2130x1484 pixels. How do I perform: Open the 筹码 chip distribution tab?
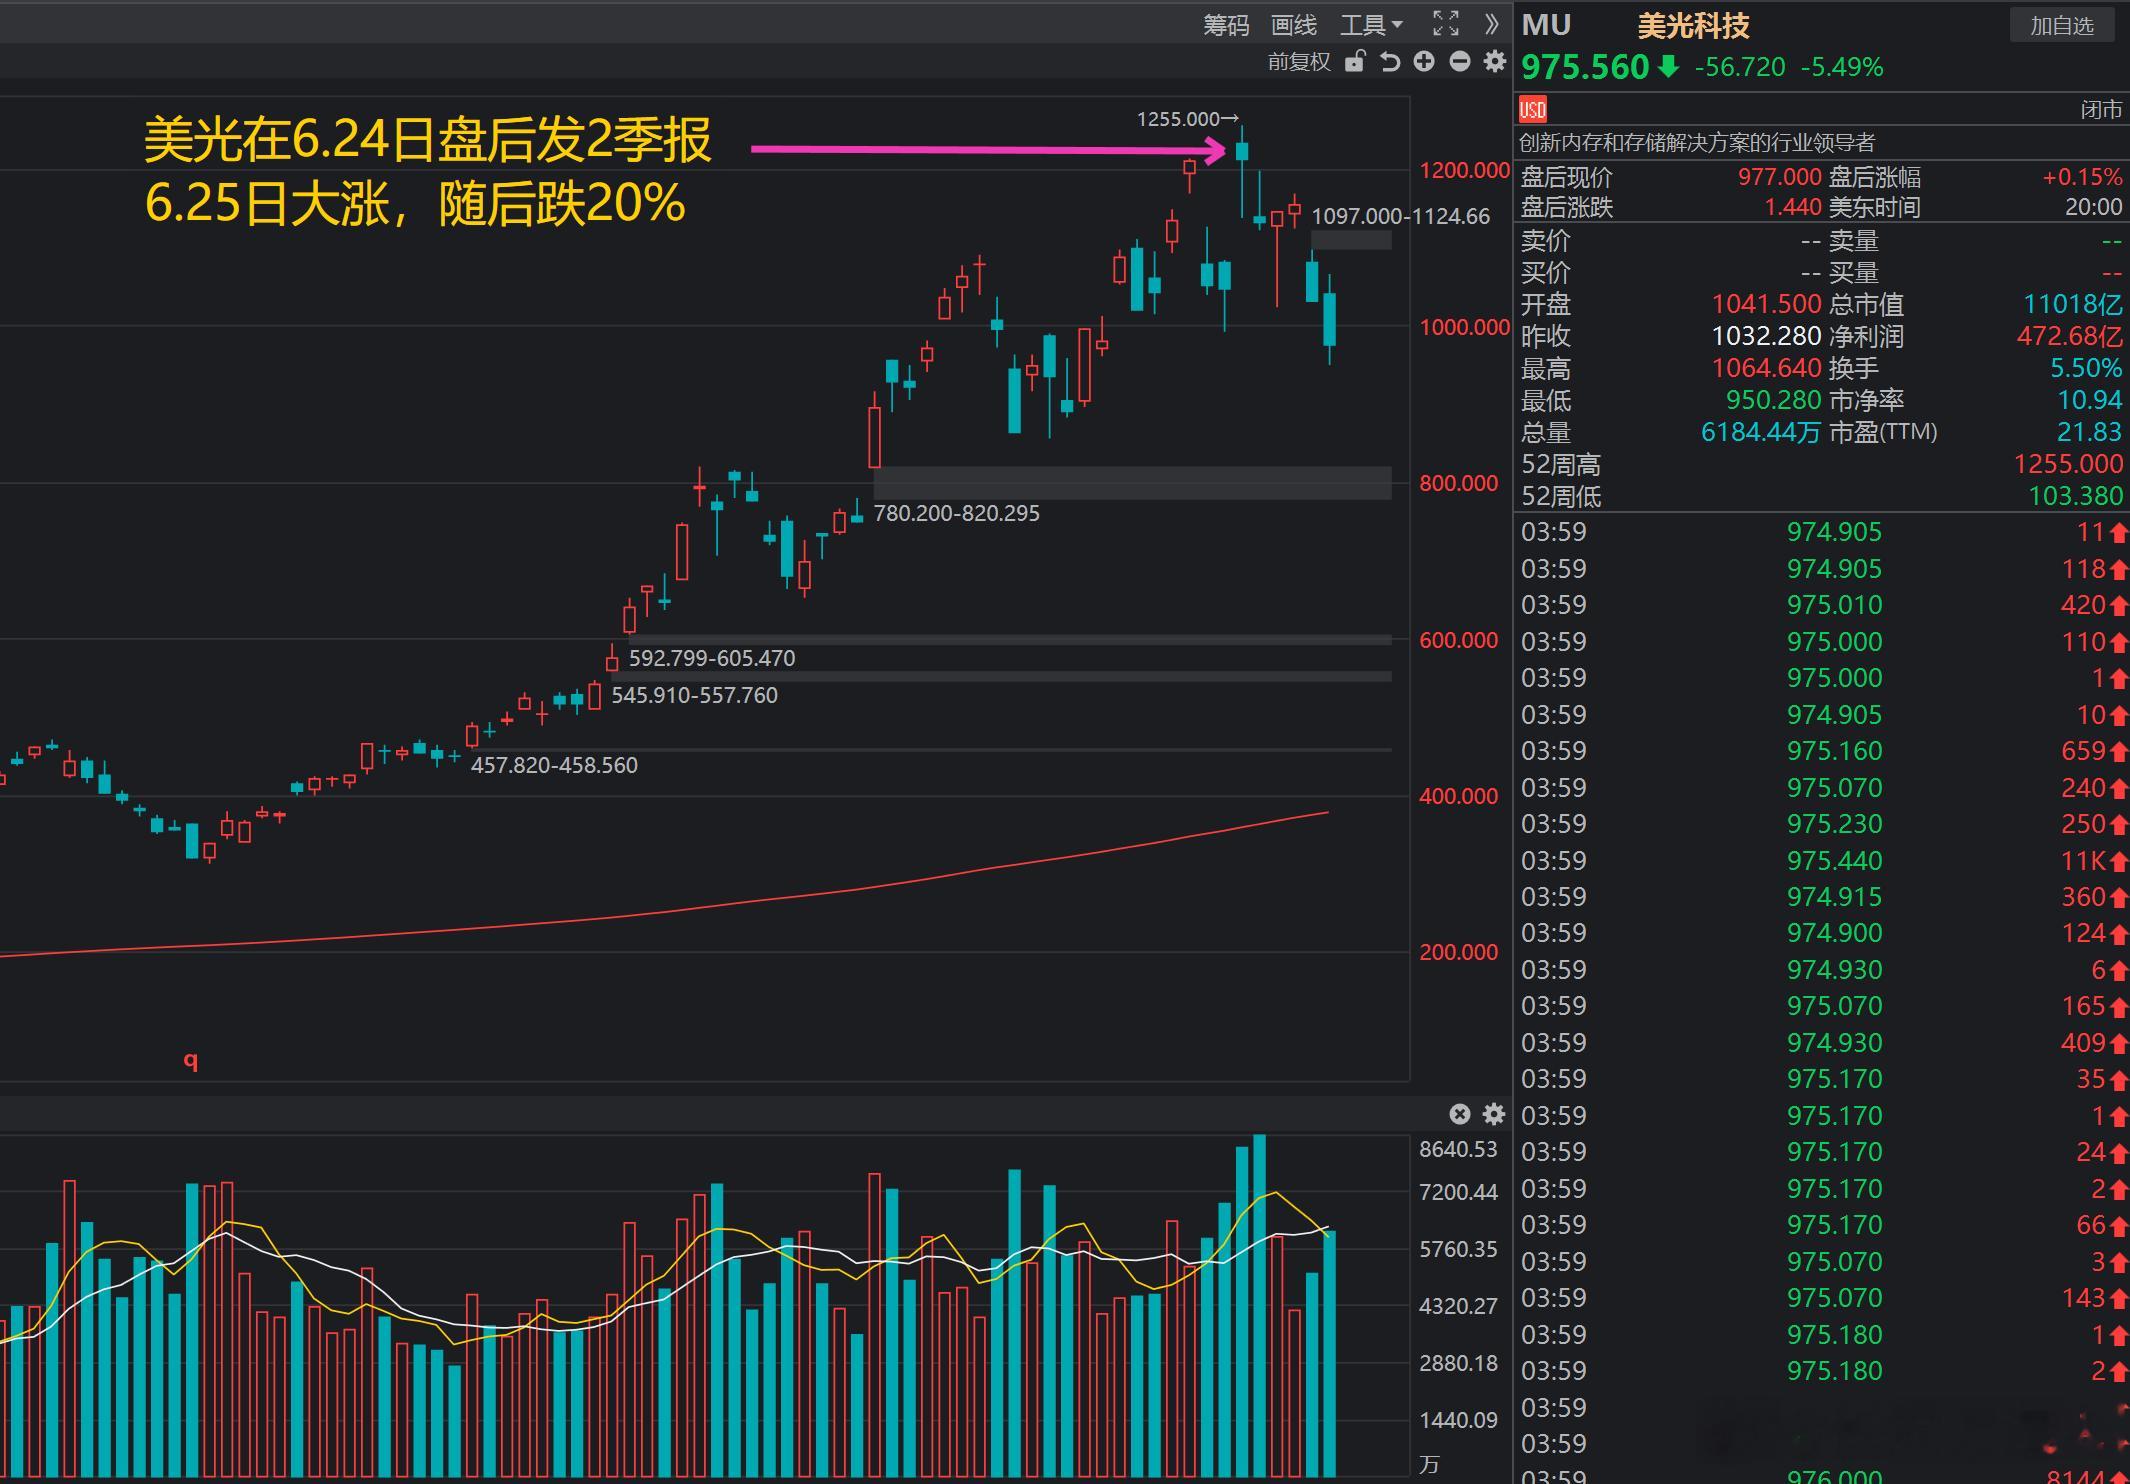[x=1226, y=25]
